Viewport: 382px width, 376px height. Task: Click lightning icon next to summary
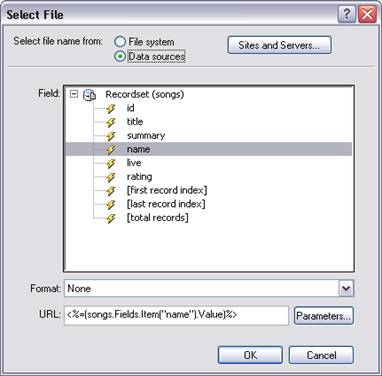(111, 136)
